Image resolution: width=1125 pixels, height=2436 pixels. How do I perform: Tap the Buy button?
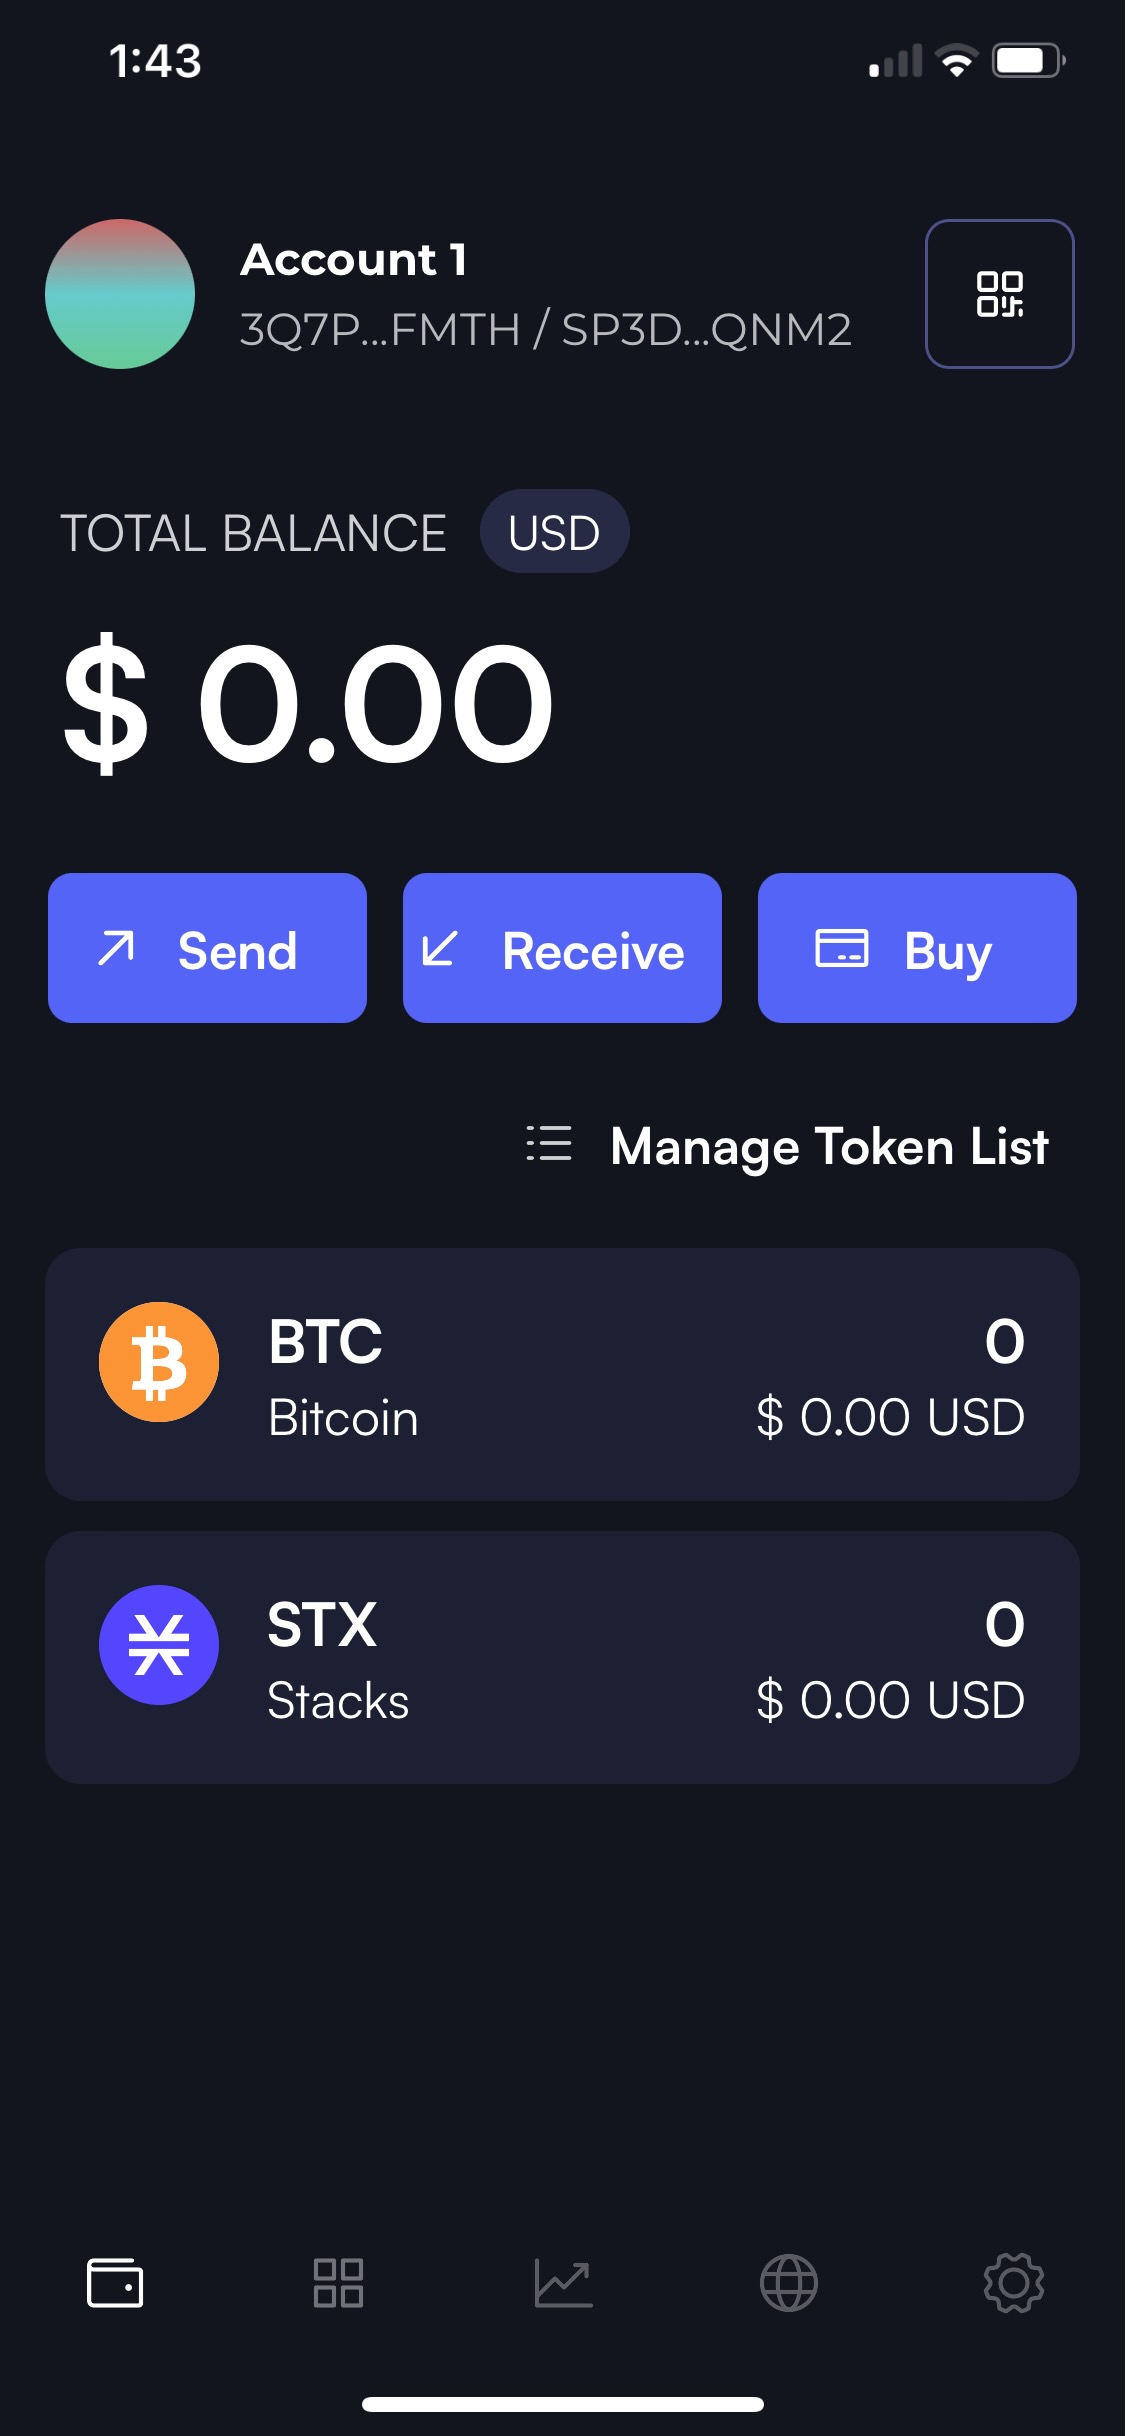click(917, 948)
